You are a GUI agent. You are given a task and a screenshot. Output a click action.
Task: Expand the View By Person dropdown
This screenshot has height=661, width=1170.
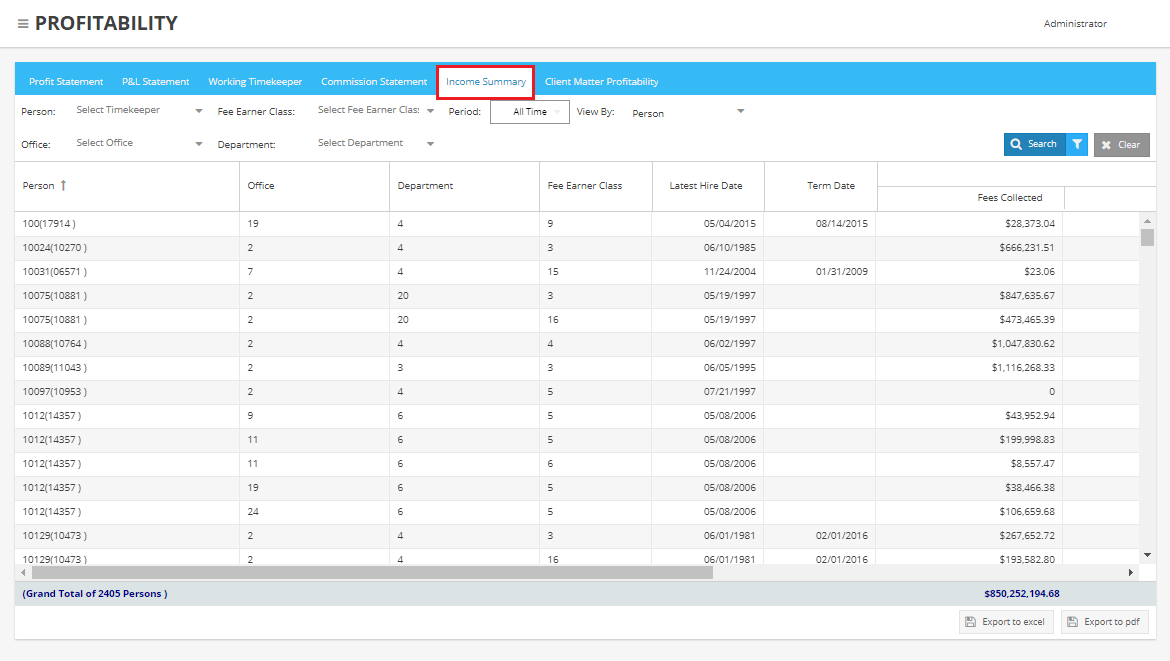[x=740, y=112]
